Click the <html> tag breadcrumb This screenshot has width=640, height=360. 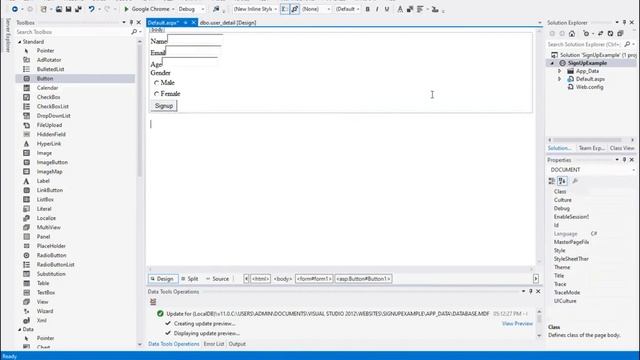[260, 279]
